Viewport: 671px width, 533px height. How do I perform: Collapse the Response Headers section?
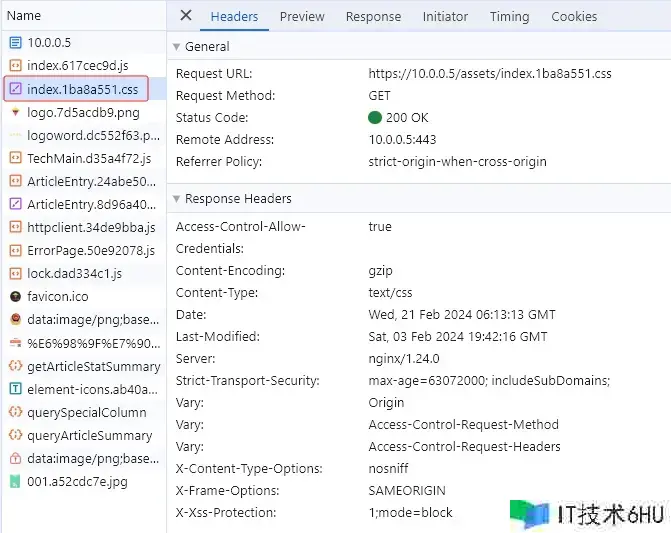coord(177,199)
